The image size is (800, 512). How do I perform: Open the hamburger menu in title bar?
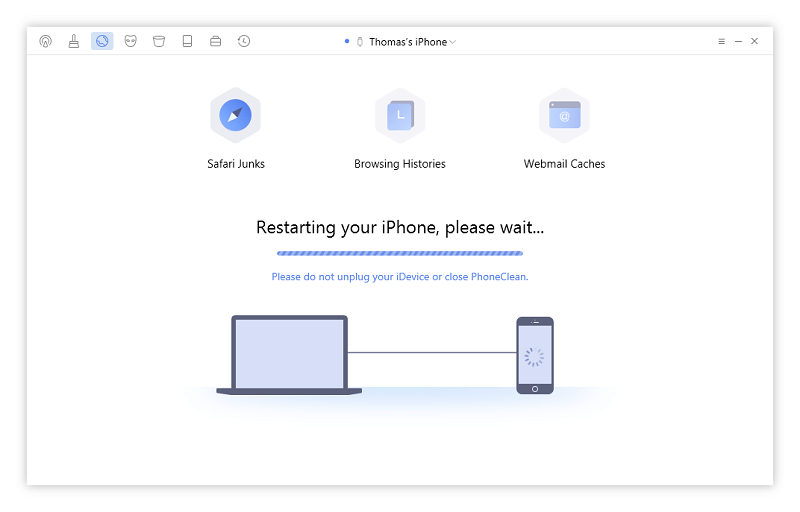721,41
